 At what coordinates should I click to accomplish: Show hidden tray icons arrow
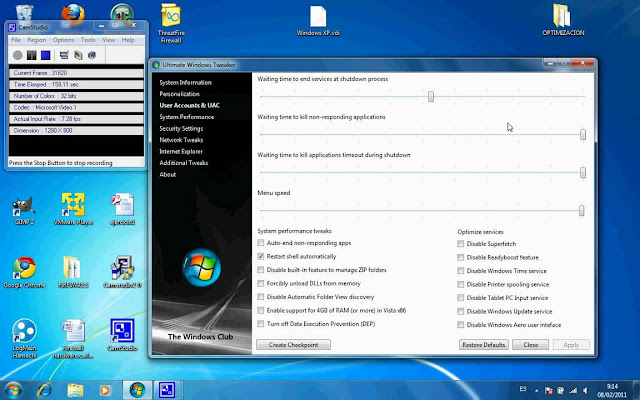click(536, 391)
